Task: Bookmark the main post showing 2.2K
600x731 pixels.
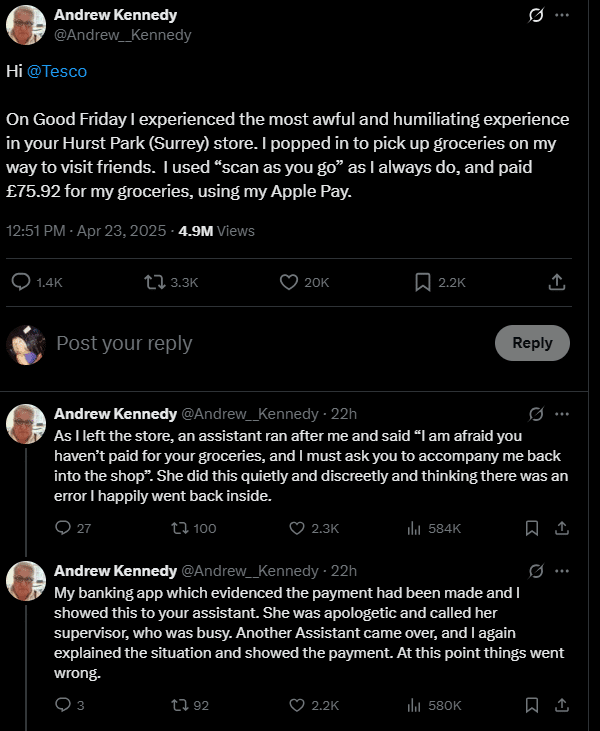Action: (440, 282)
